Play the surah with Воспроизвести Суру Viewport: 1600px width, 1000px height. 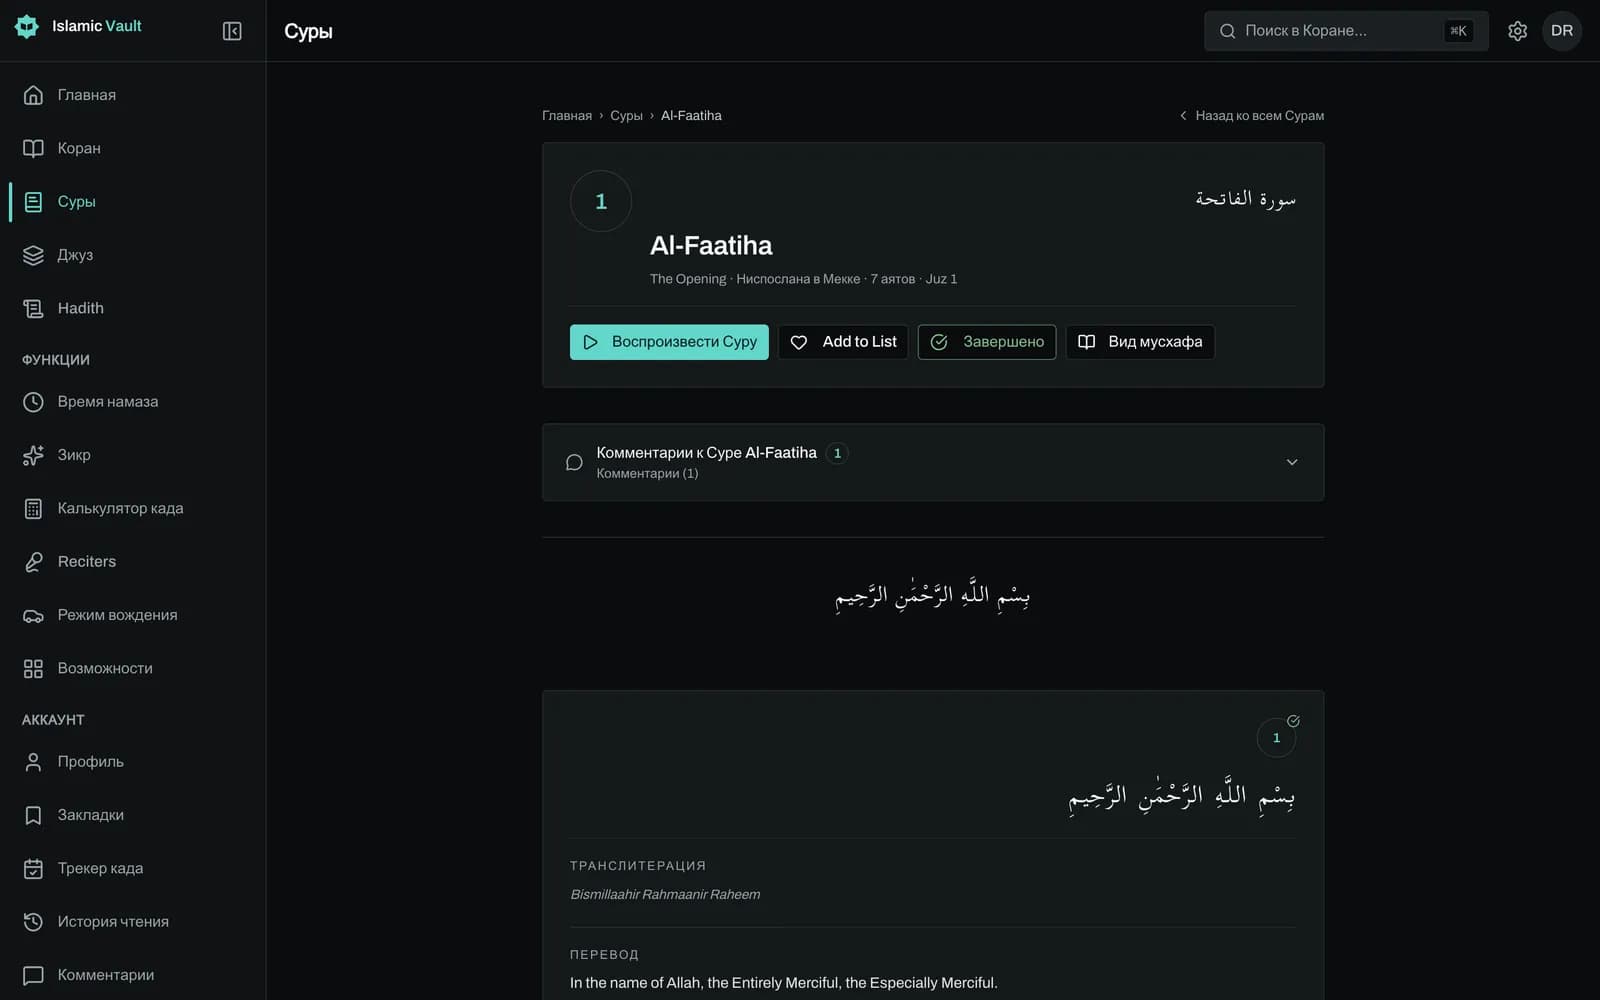point(669,342)
